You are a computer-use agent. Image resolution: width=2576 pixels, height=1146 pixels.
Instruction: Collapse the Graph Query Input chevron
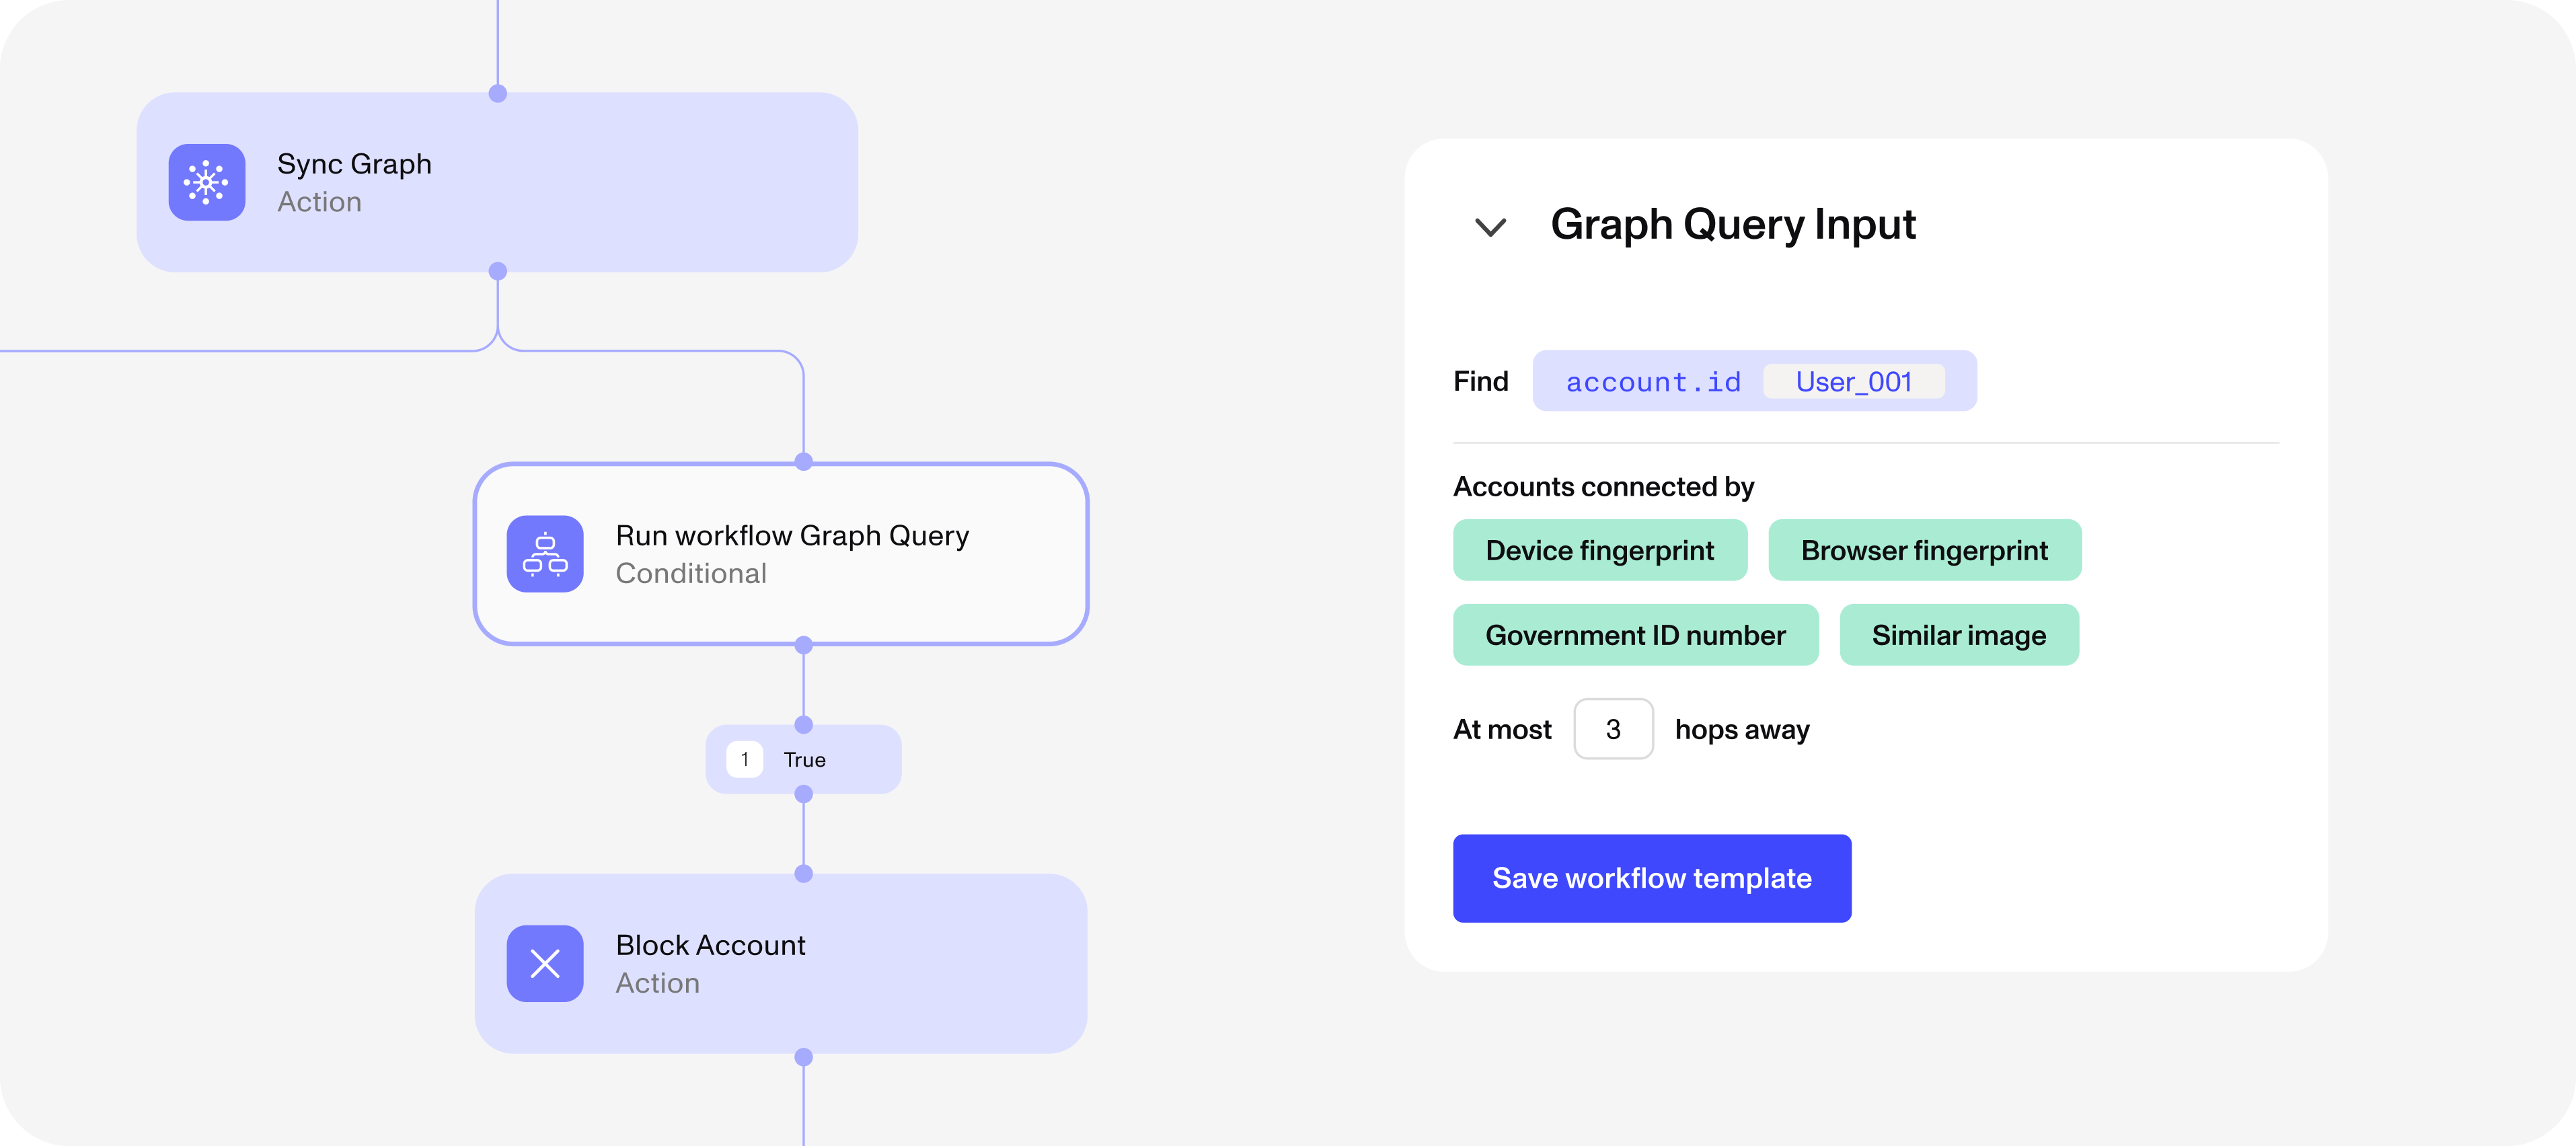[1490, 227]
